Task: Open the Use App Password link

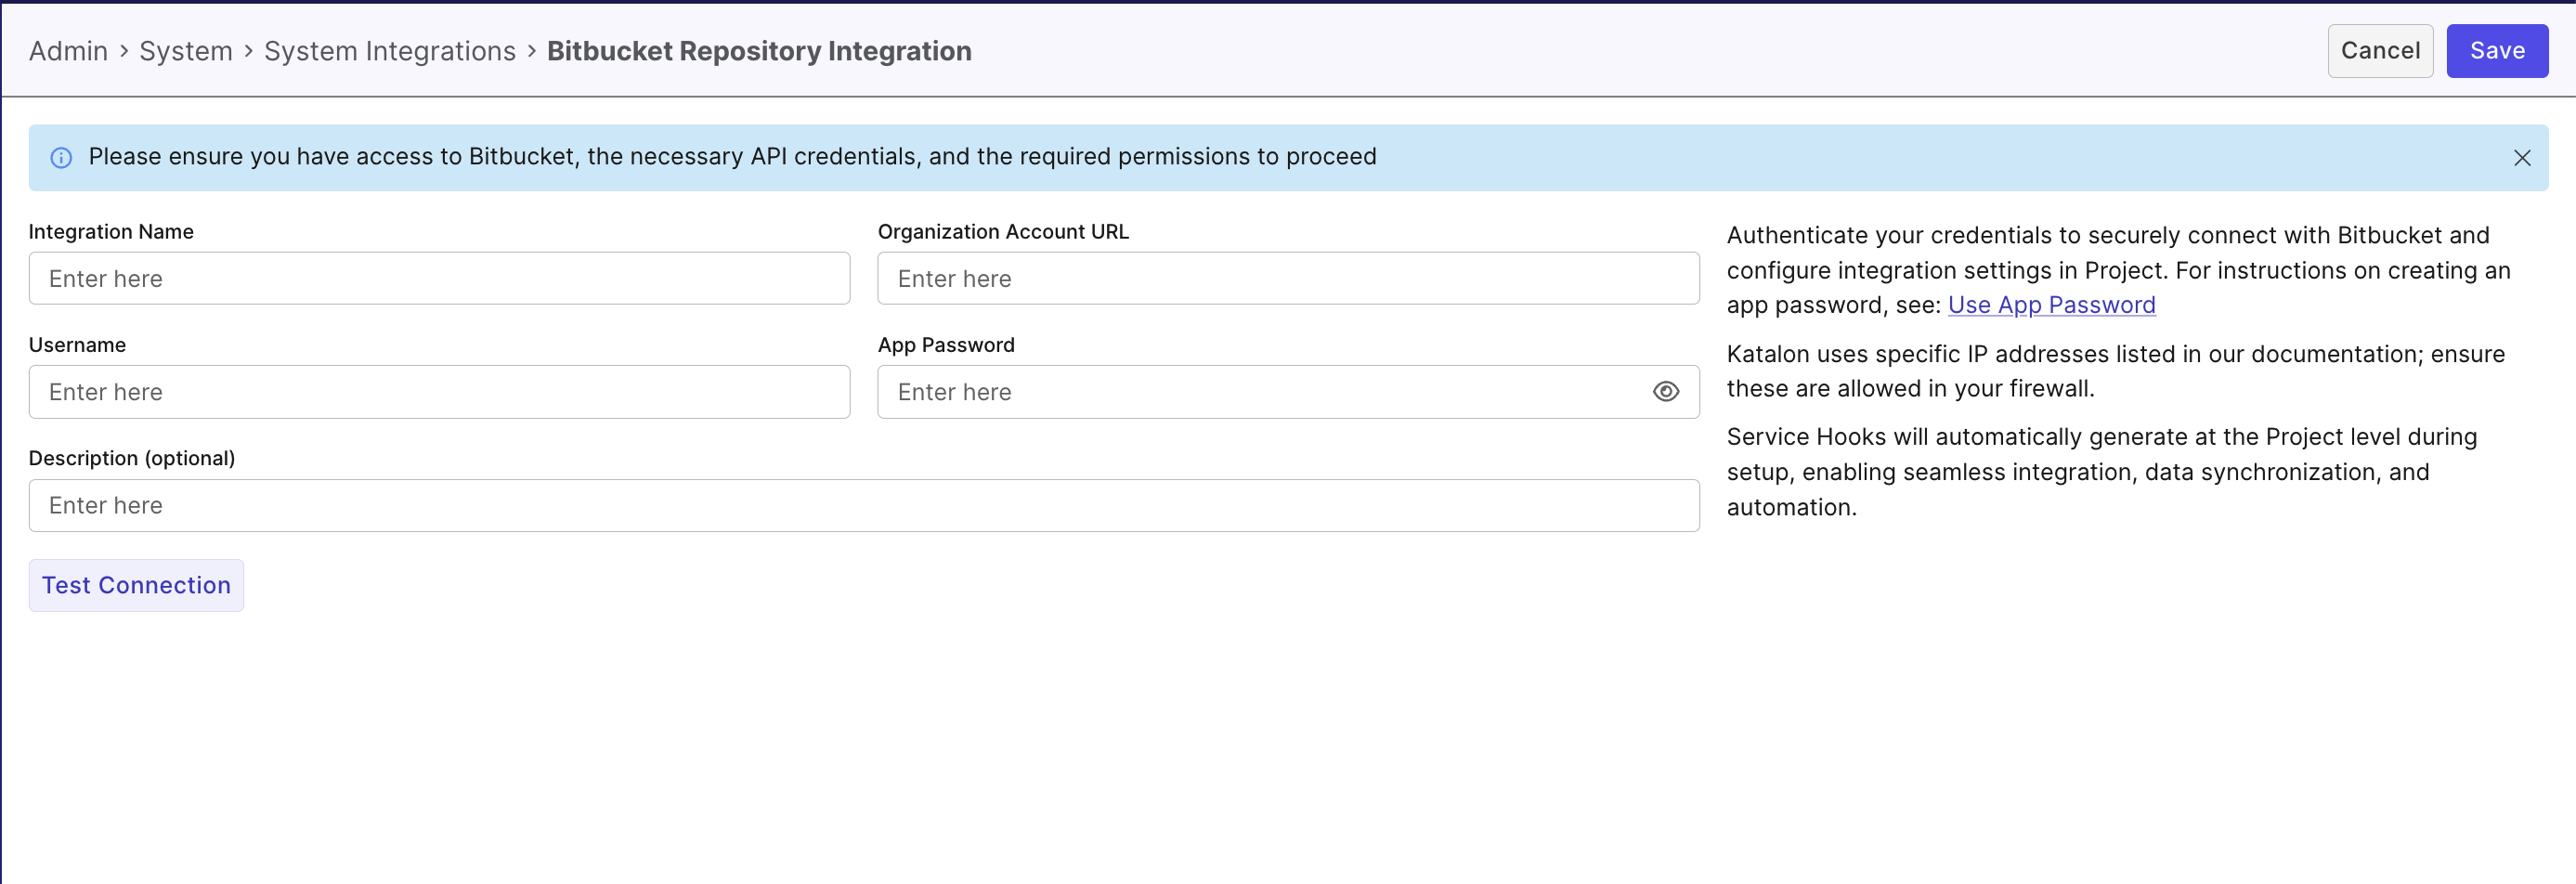Action: coord(2051,305)
